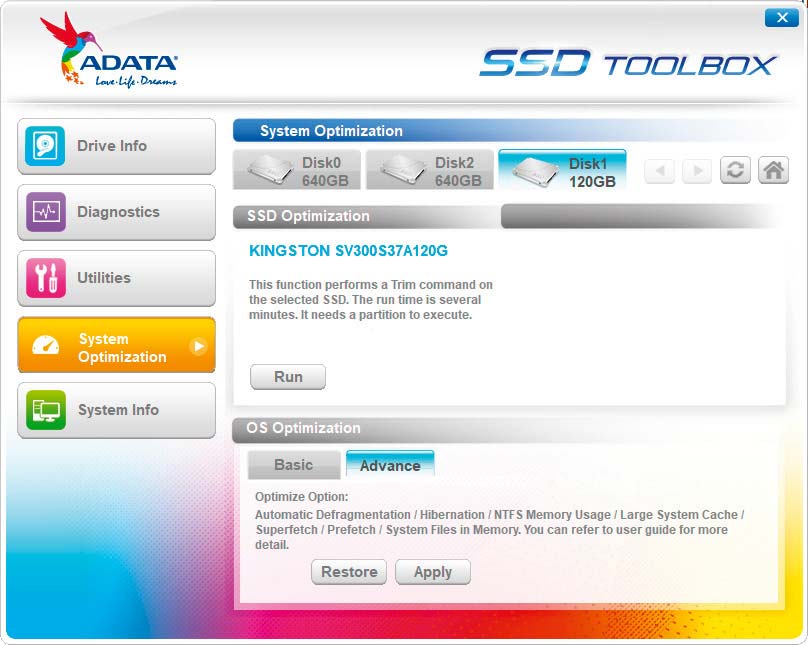The image size is (808, 645).
Task: Run the SSD Trim optimization
Action: 288,377
